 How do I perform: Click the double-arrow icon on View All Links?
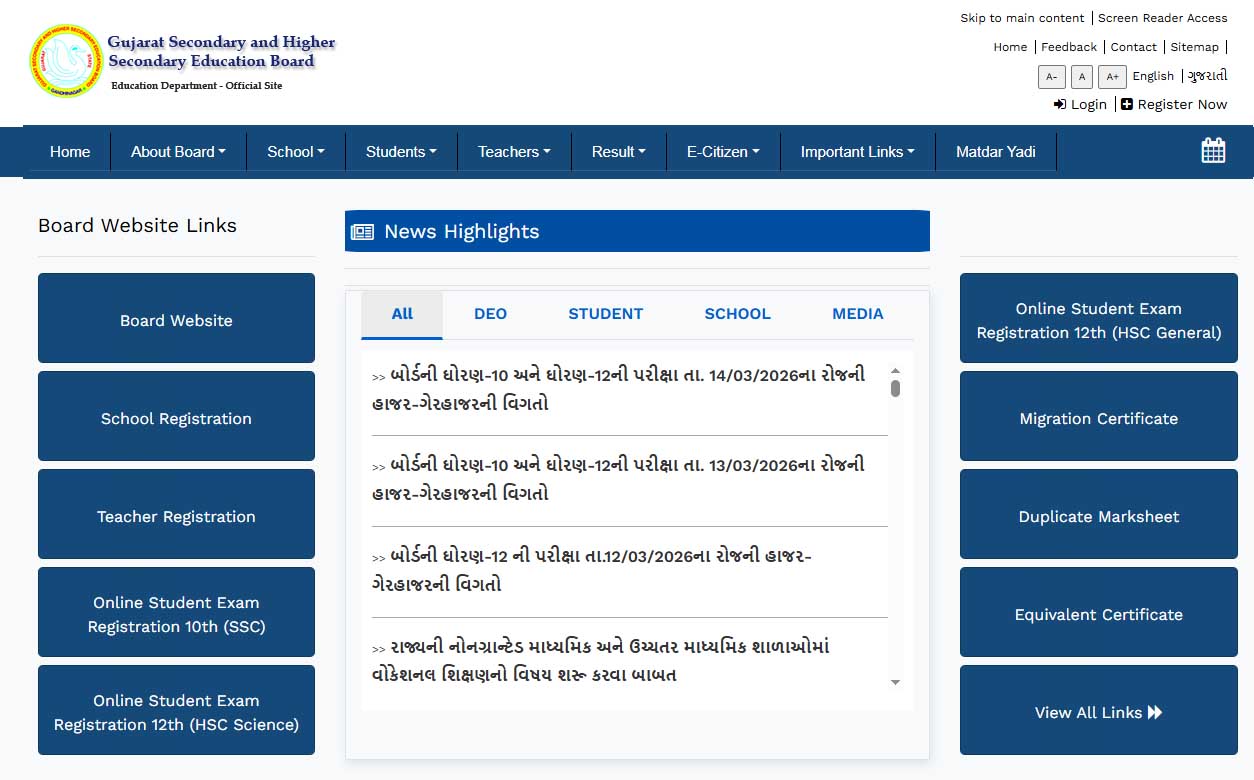point(1153,712)
